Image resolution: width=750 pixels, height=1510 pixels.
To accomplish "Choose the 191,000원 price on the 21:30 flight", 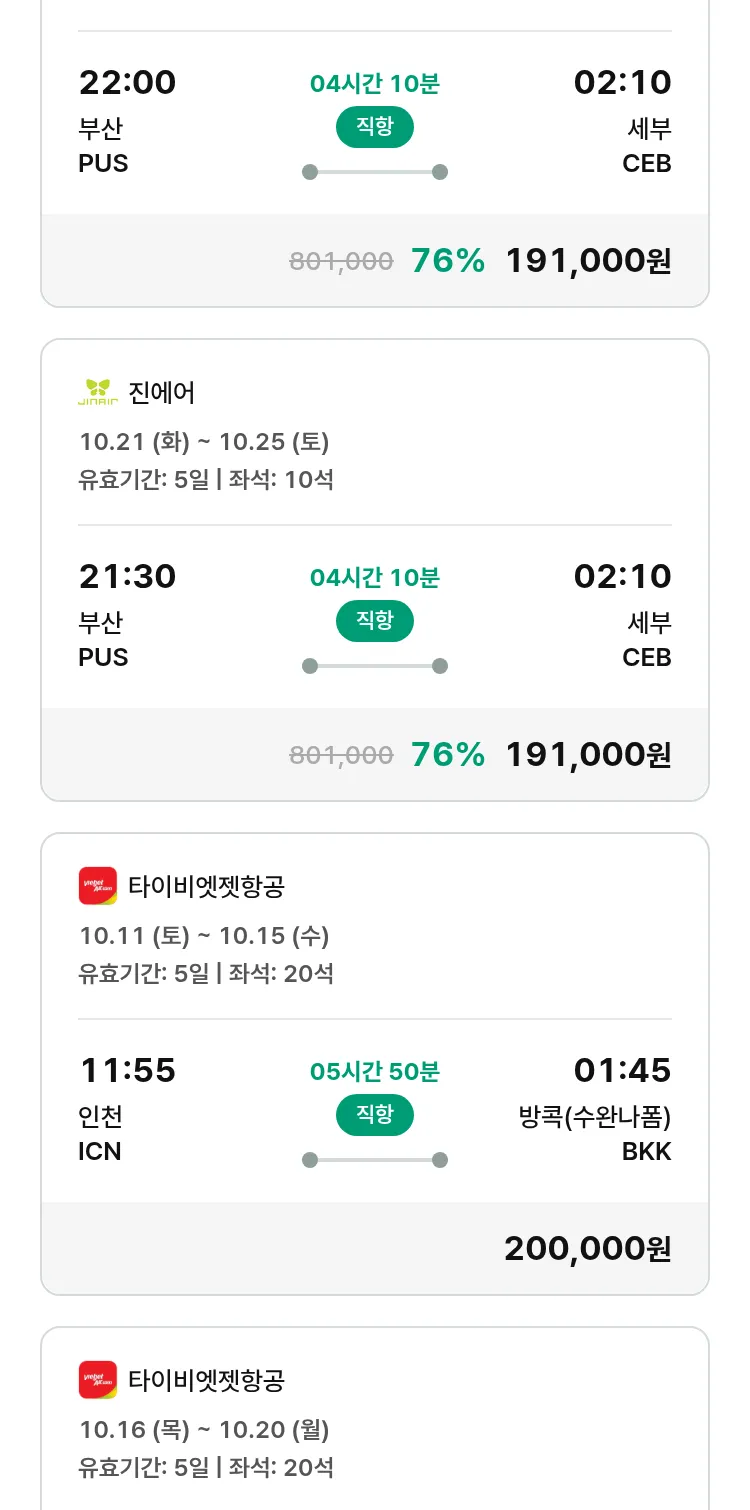I will (588, 755).
